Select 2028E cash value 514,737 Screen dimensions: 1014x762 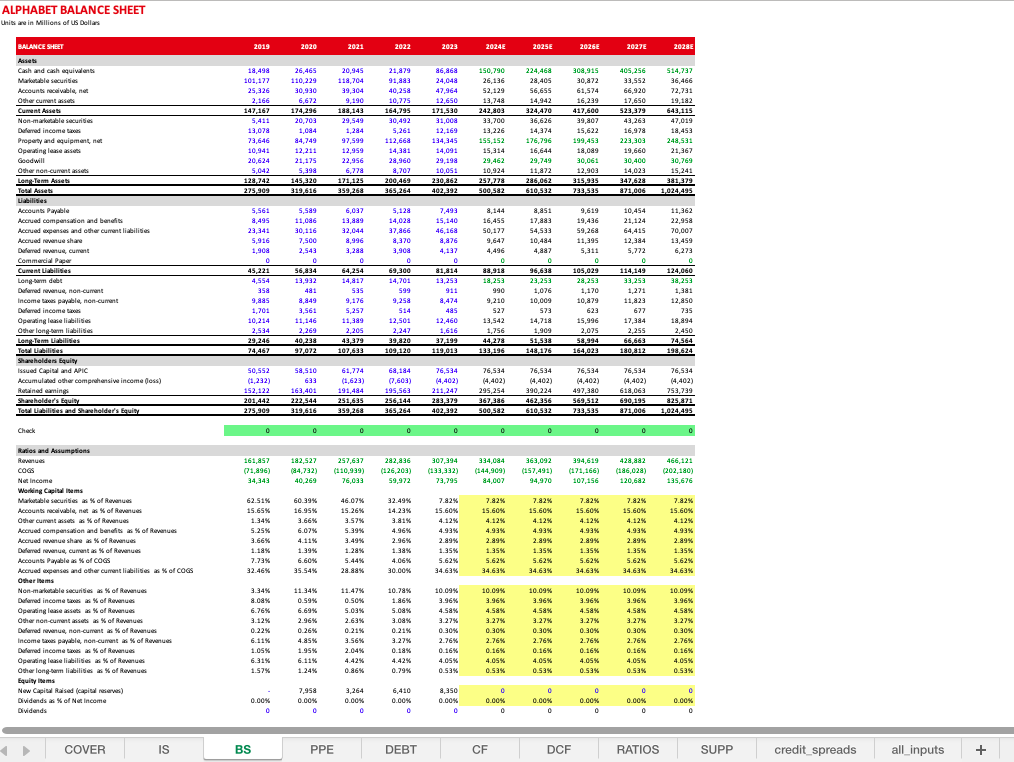point(680,71)
